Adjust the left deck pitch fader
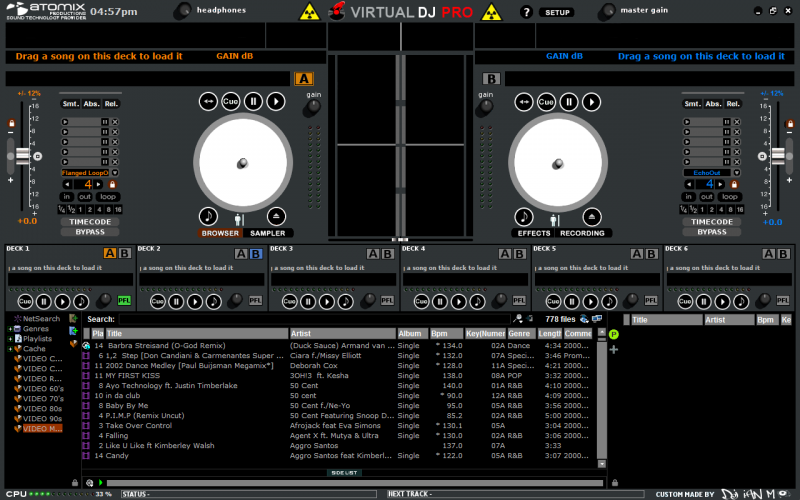Screen dimensions: 800x500 [22, 156]
